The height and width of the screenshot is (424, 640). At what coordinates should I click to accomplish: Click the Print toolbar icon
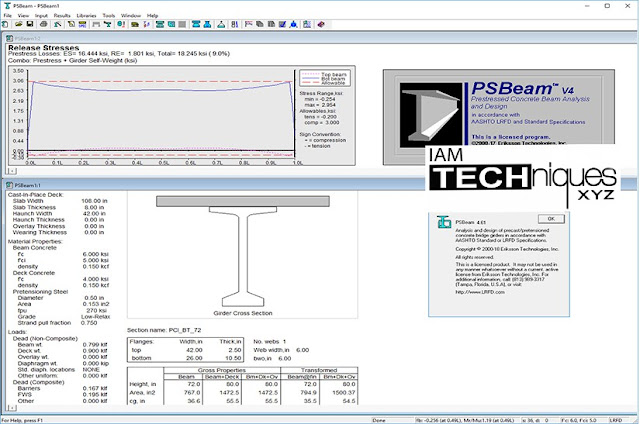click(x=43, y=24)
